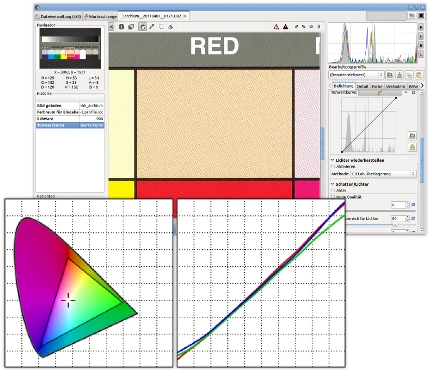430x372 pixels.
Task: Select the straighten line tool
Action: pos(152,27)
